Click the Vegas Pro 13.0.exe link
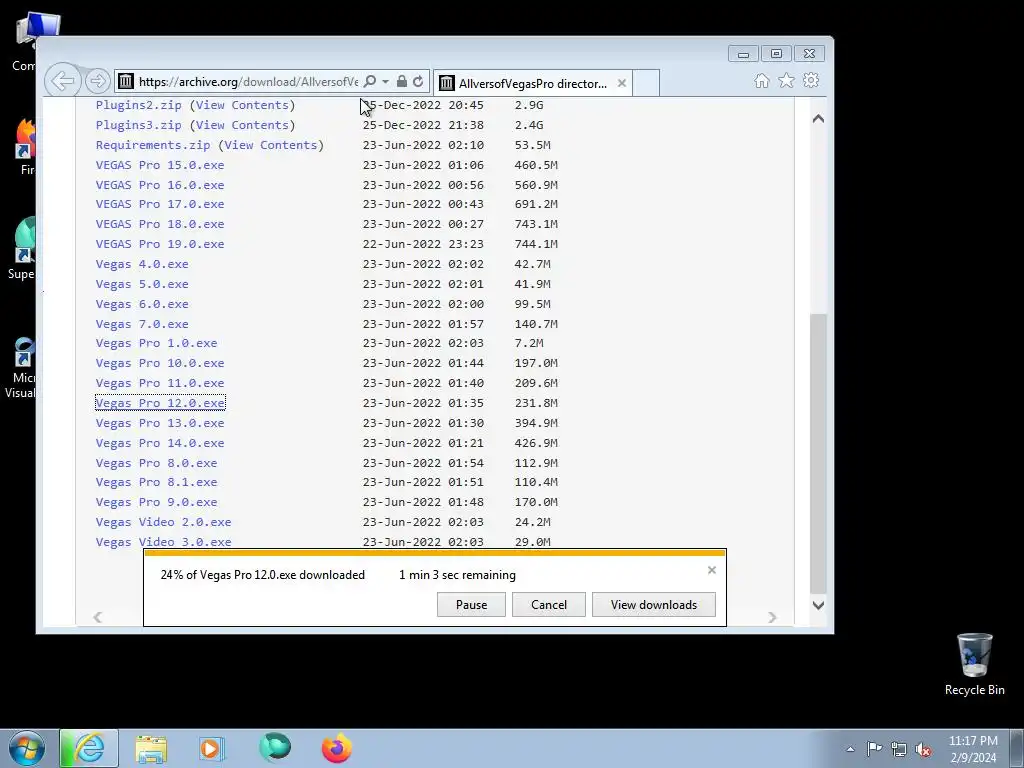 (160, 423)
